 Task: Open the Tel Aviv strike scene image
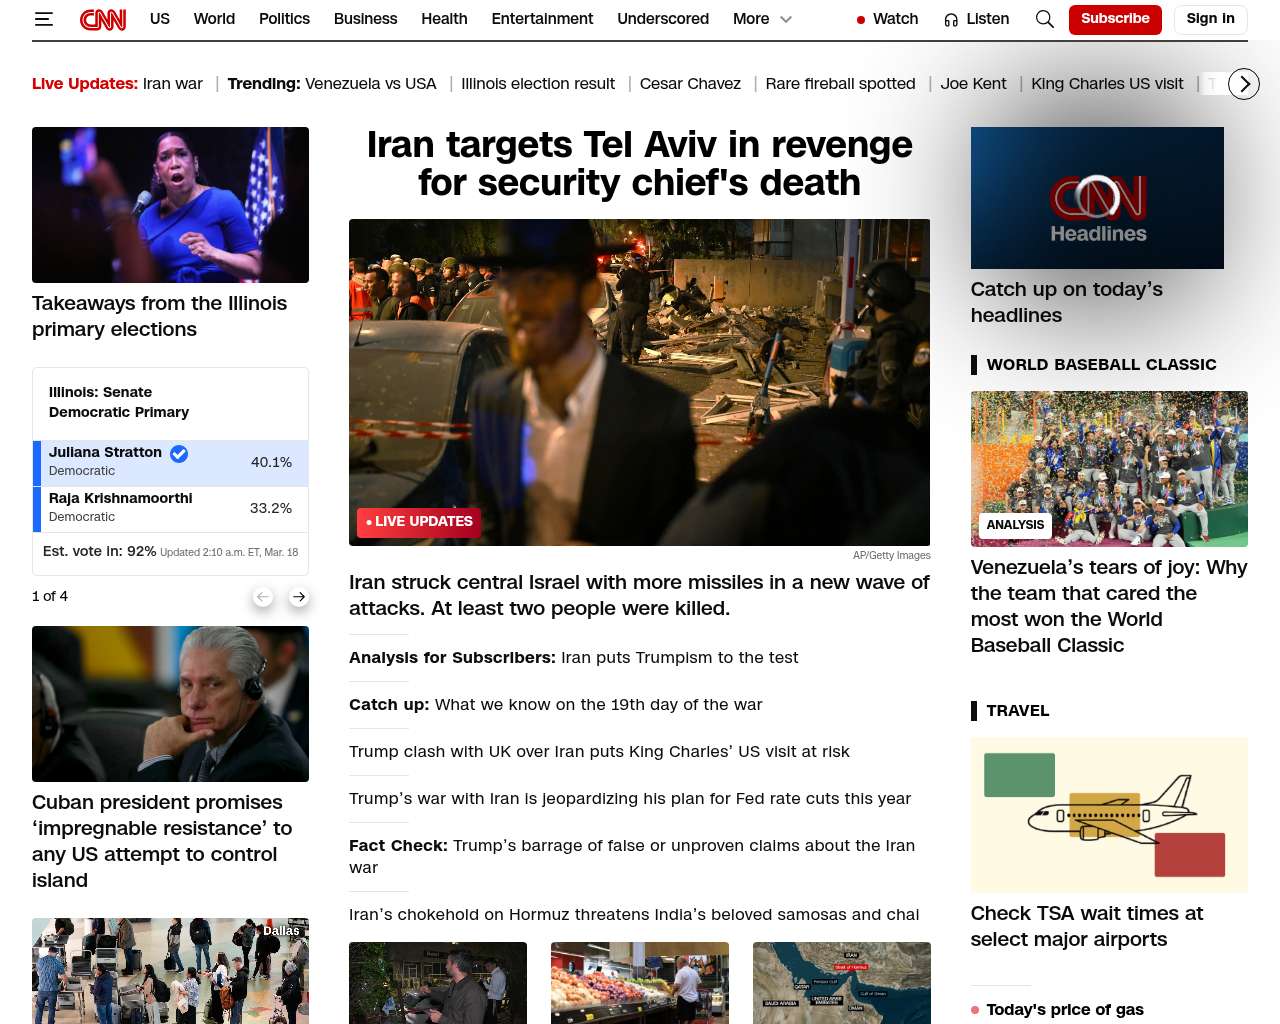(x=639, y=382)
